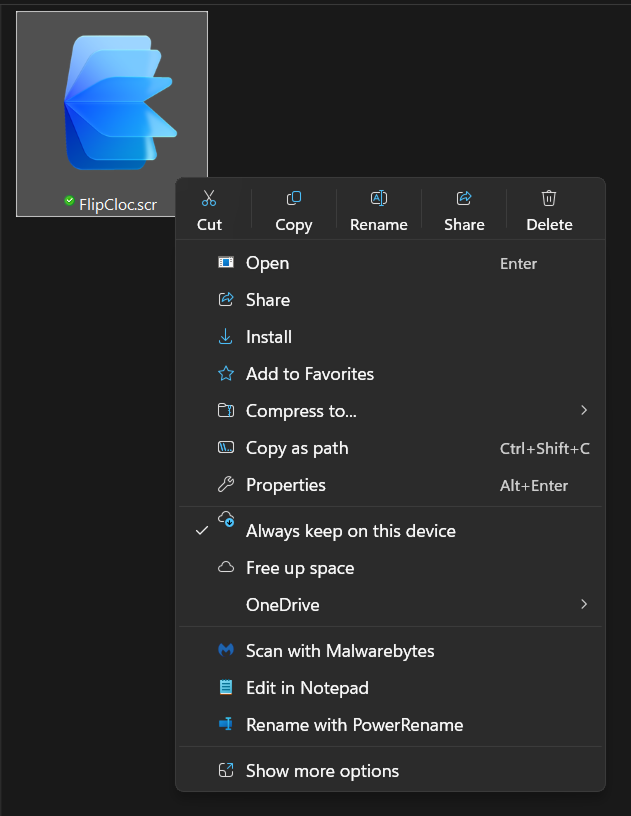Choose Scan with Malwarebytes
The width and height of the screenshot is (631, 816).
tap(390, 651)
